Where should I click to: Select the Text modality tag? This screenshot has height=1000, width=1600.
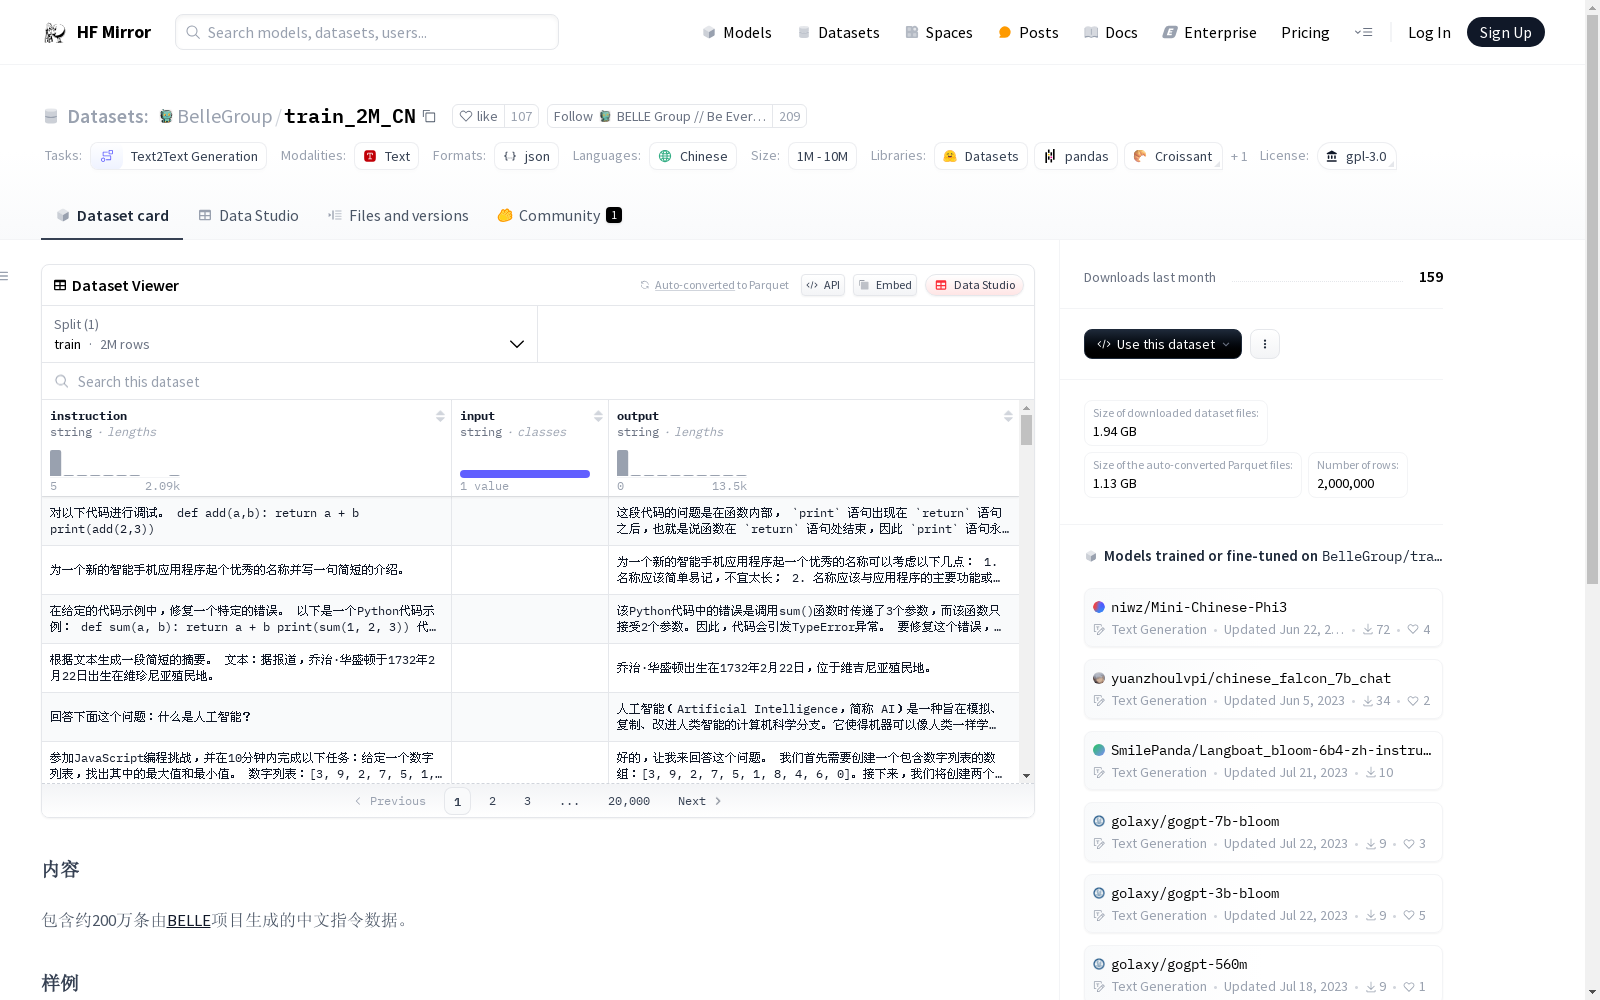(387, 156)
